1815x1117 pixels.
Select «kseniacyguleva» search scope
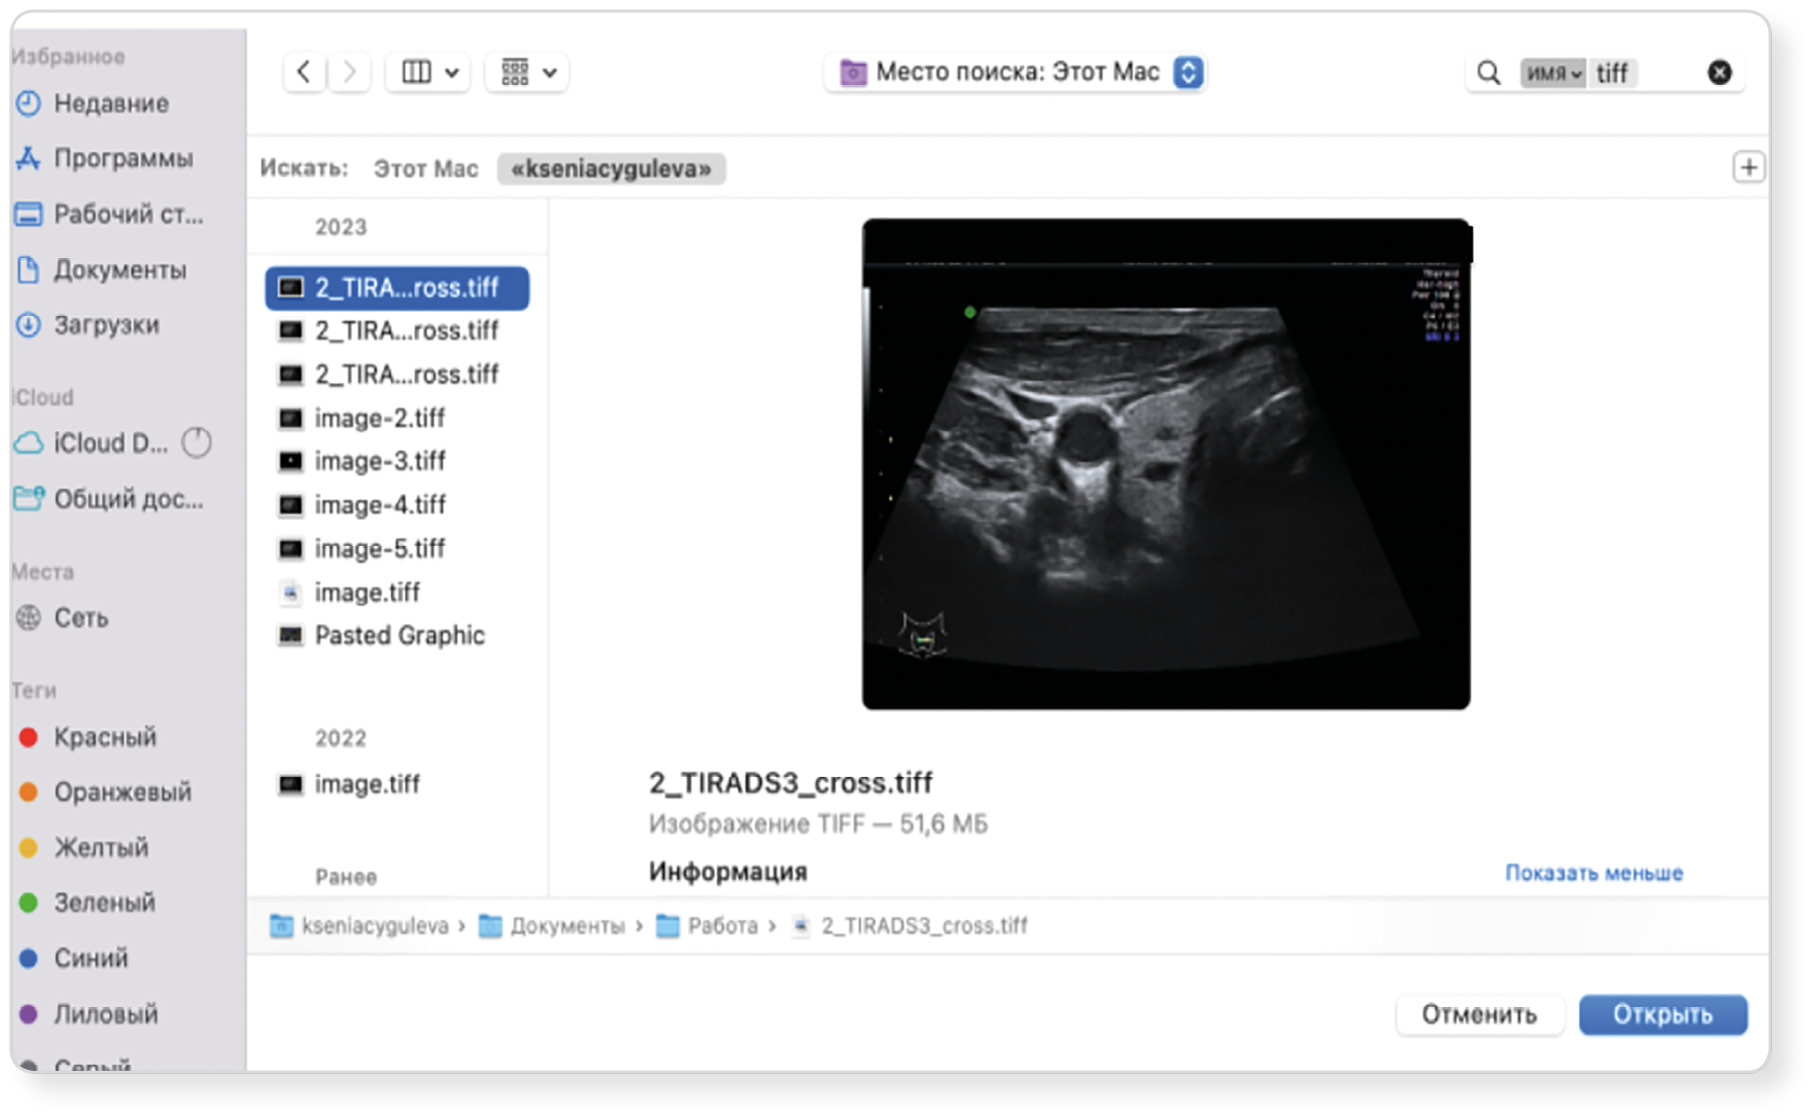click(611, 169)
